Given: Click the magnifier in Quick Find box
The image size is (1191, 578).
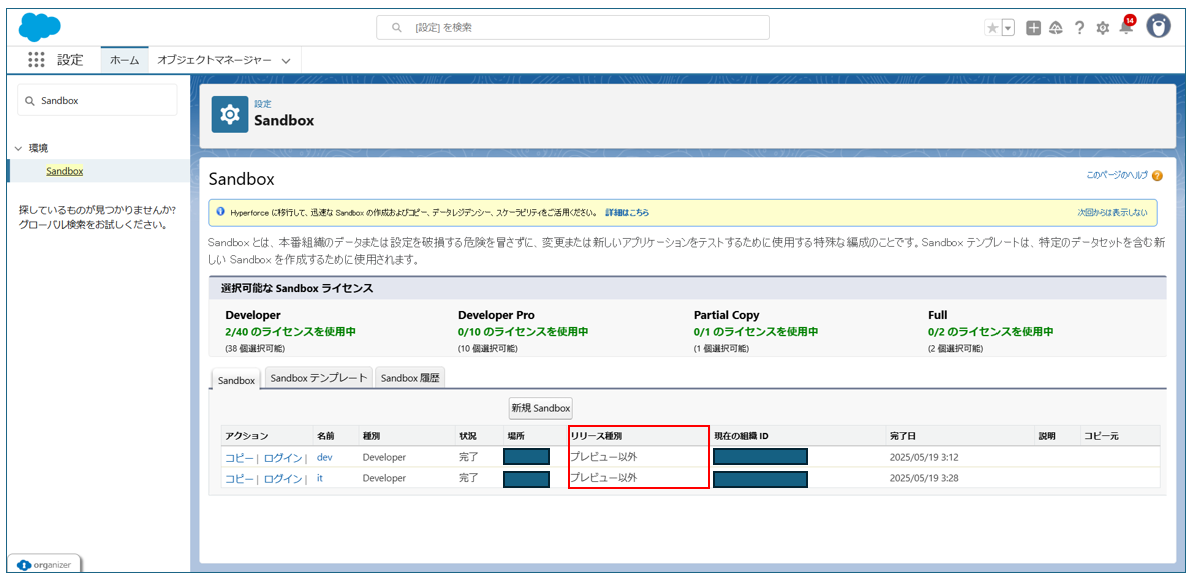Looking at the screenshot, I should pyautogui.click(x=30, y=100).
